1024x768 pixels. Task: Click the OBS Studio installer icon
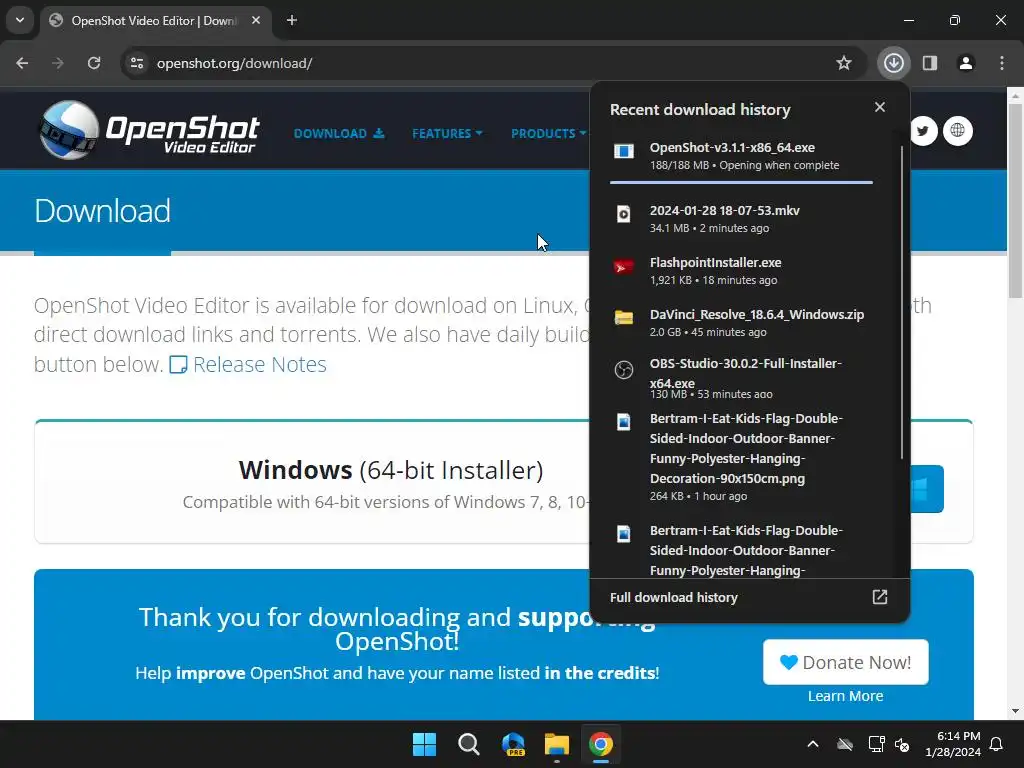[624, 370]
